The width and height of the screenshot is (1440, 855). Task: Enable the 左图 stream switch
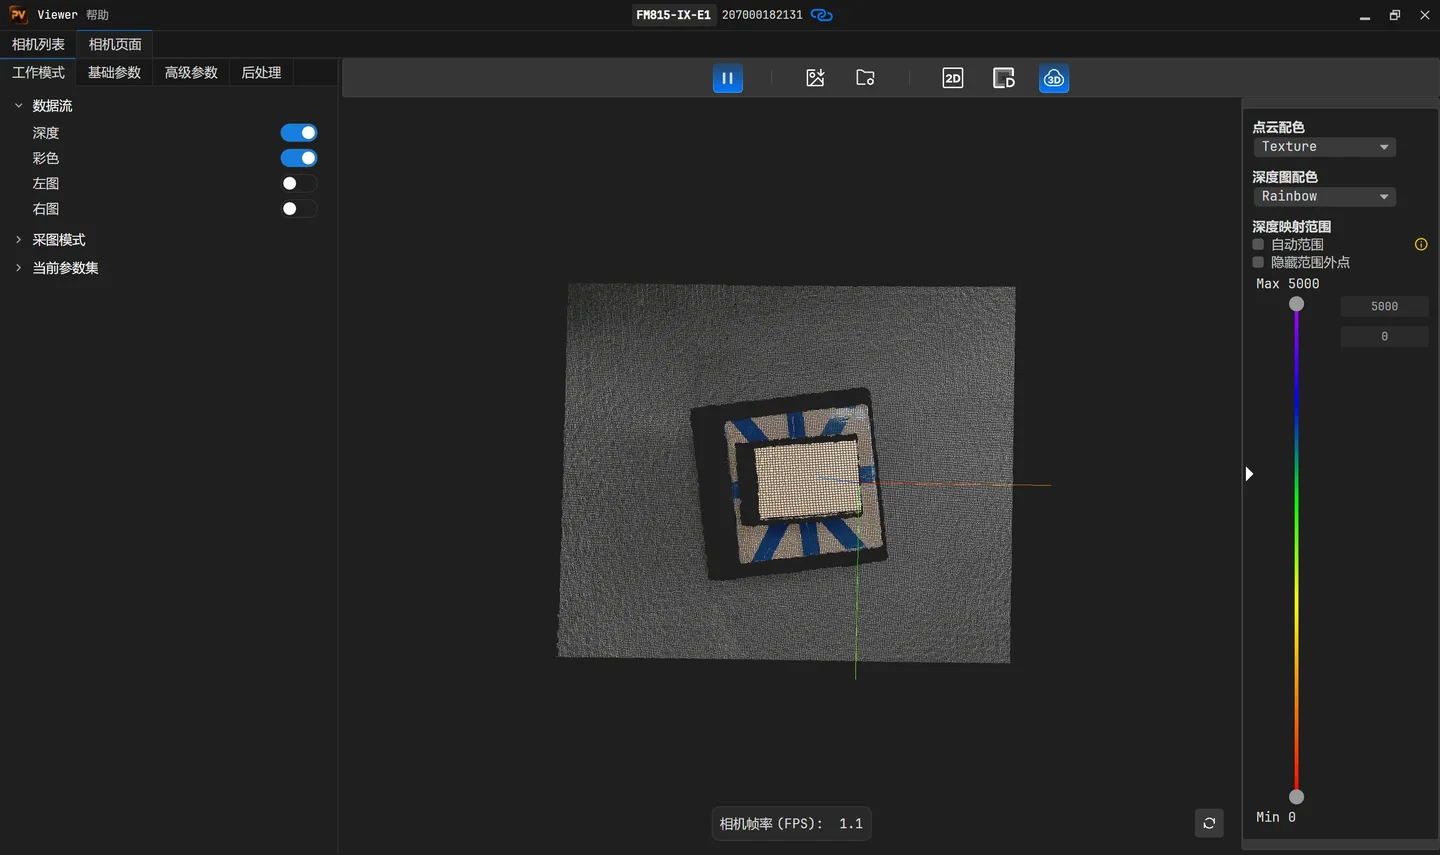[x=299, y=183]
